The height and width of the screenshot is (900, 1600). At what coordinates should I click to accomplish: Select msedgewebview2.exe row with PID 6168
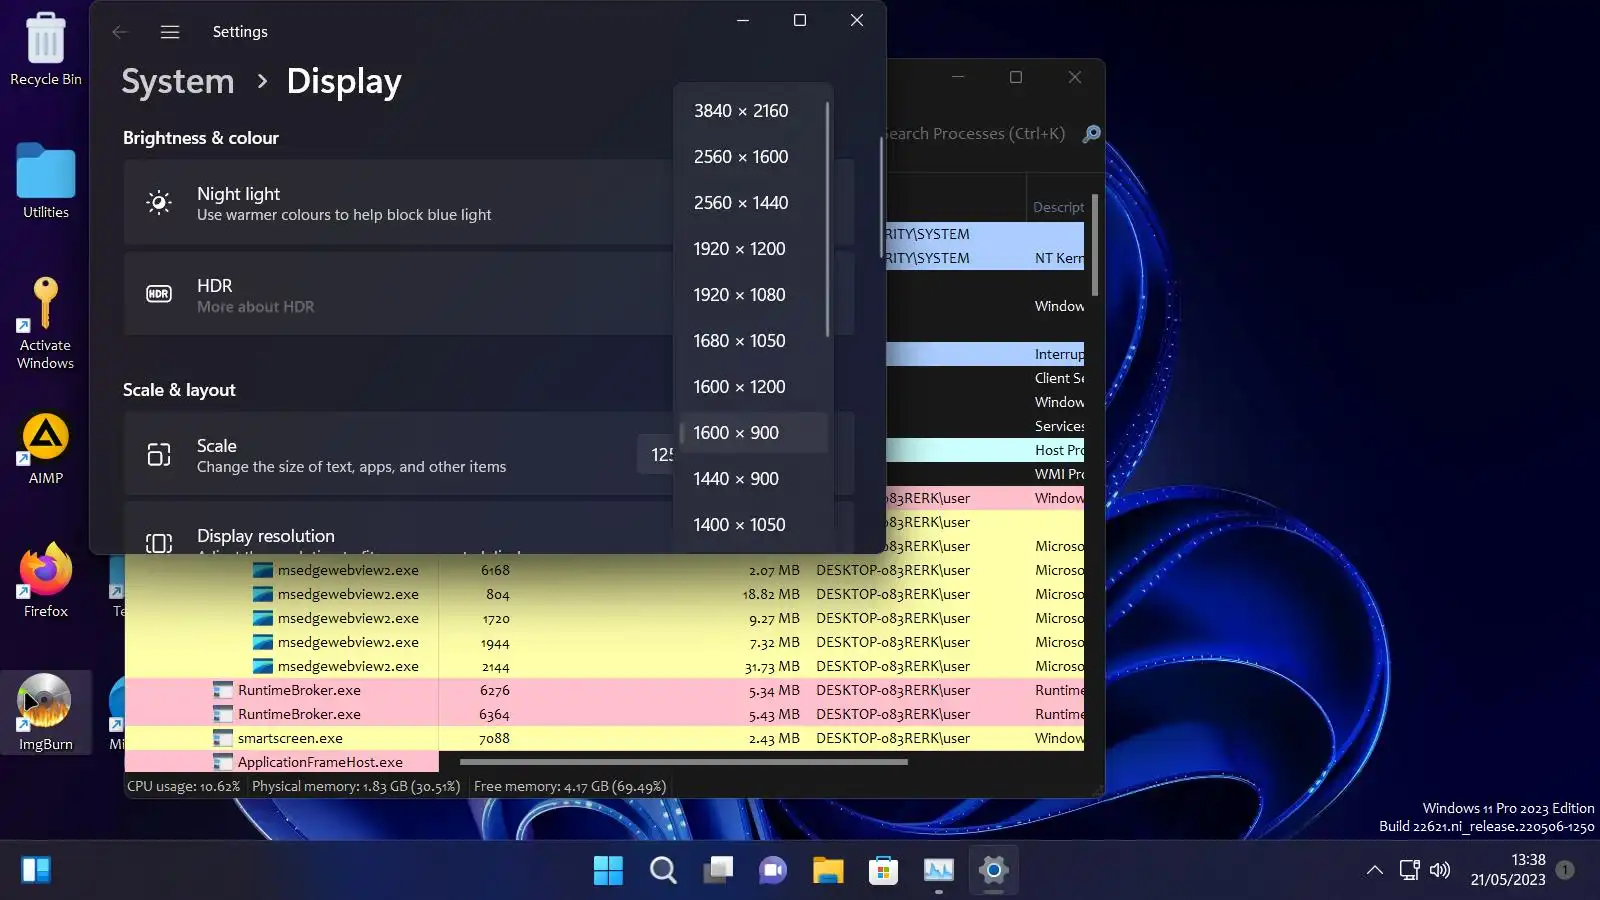(604, 570)
